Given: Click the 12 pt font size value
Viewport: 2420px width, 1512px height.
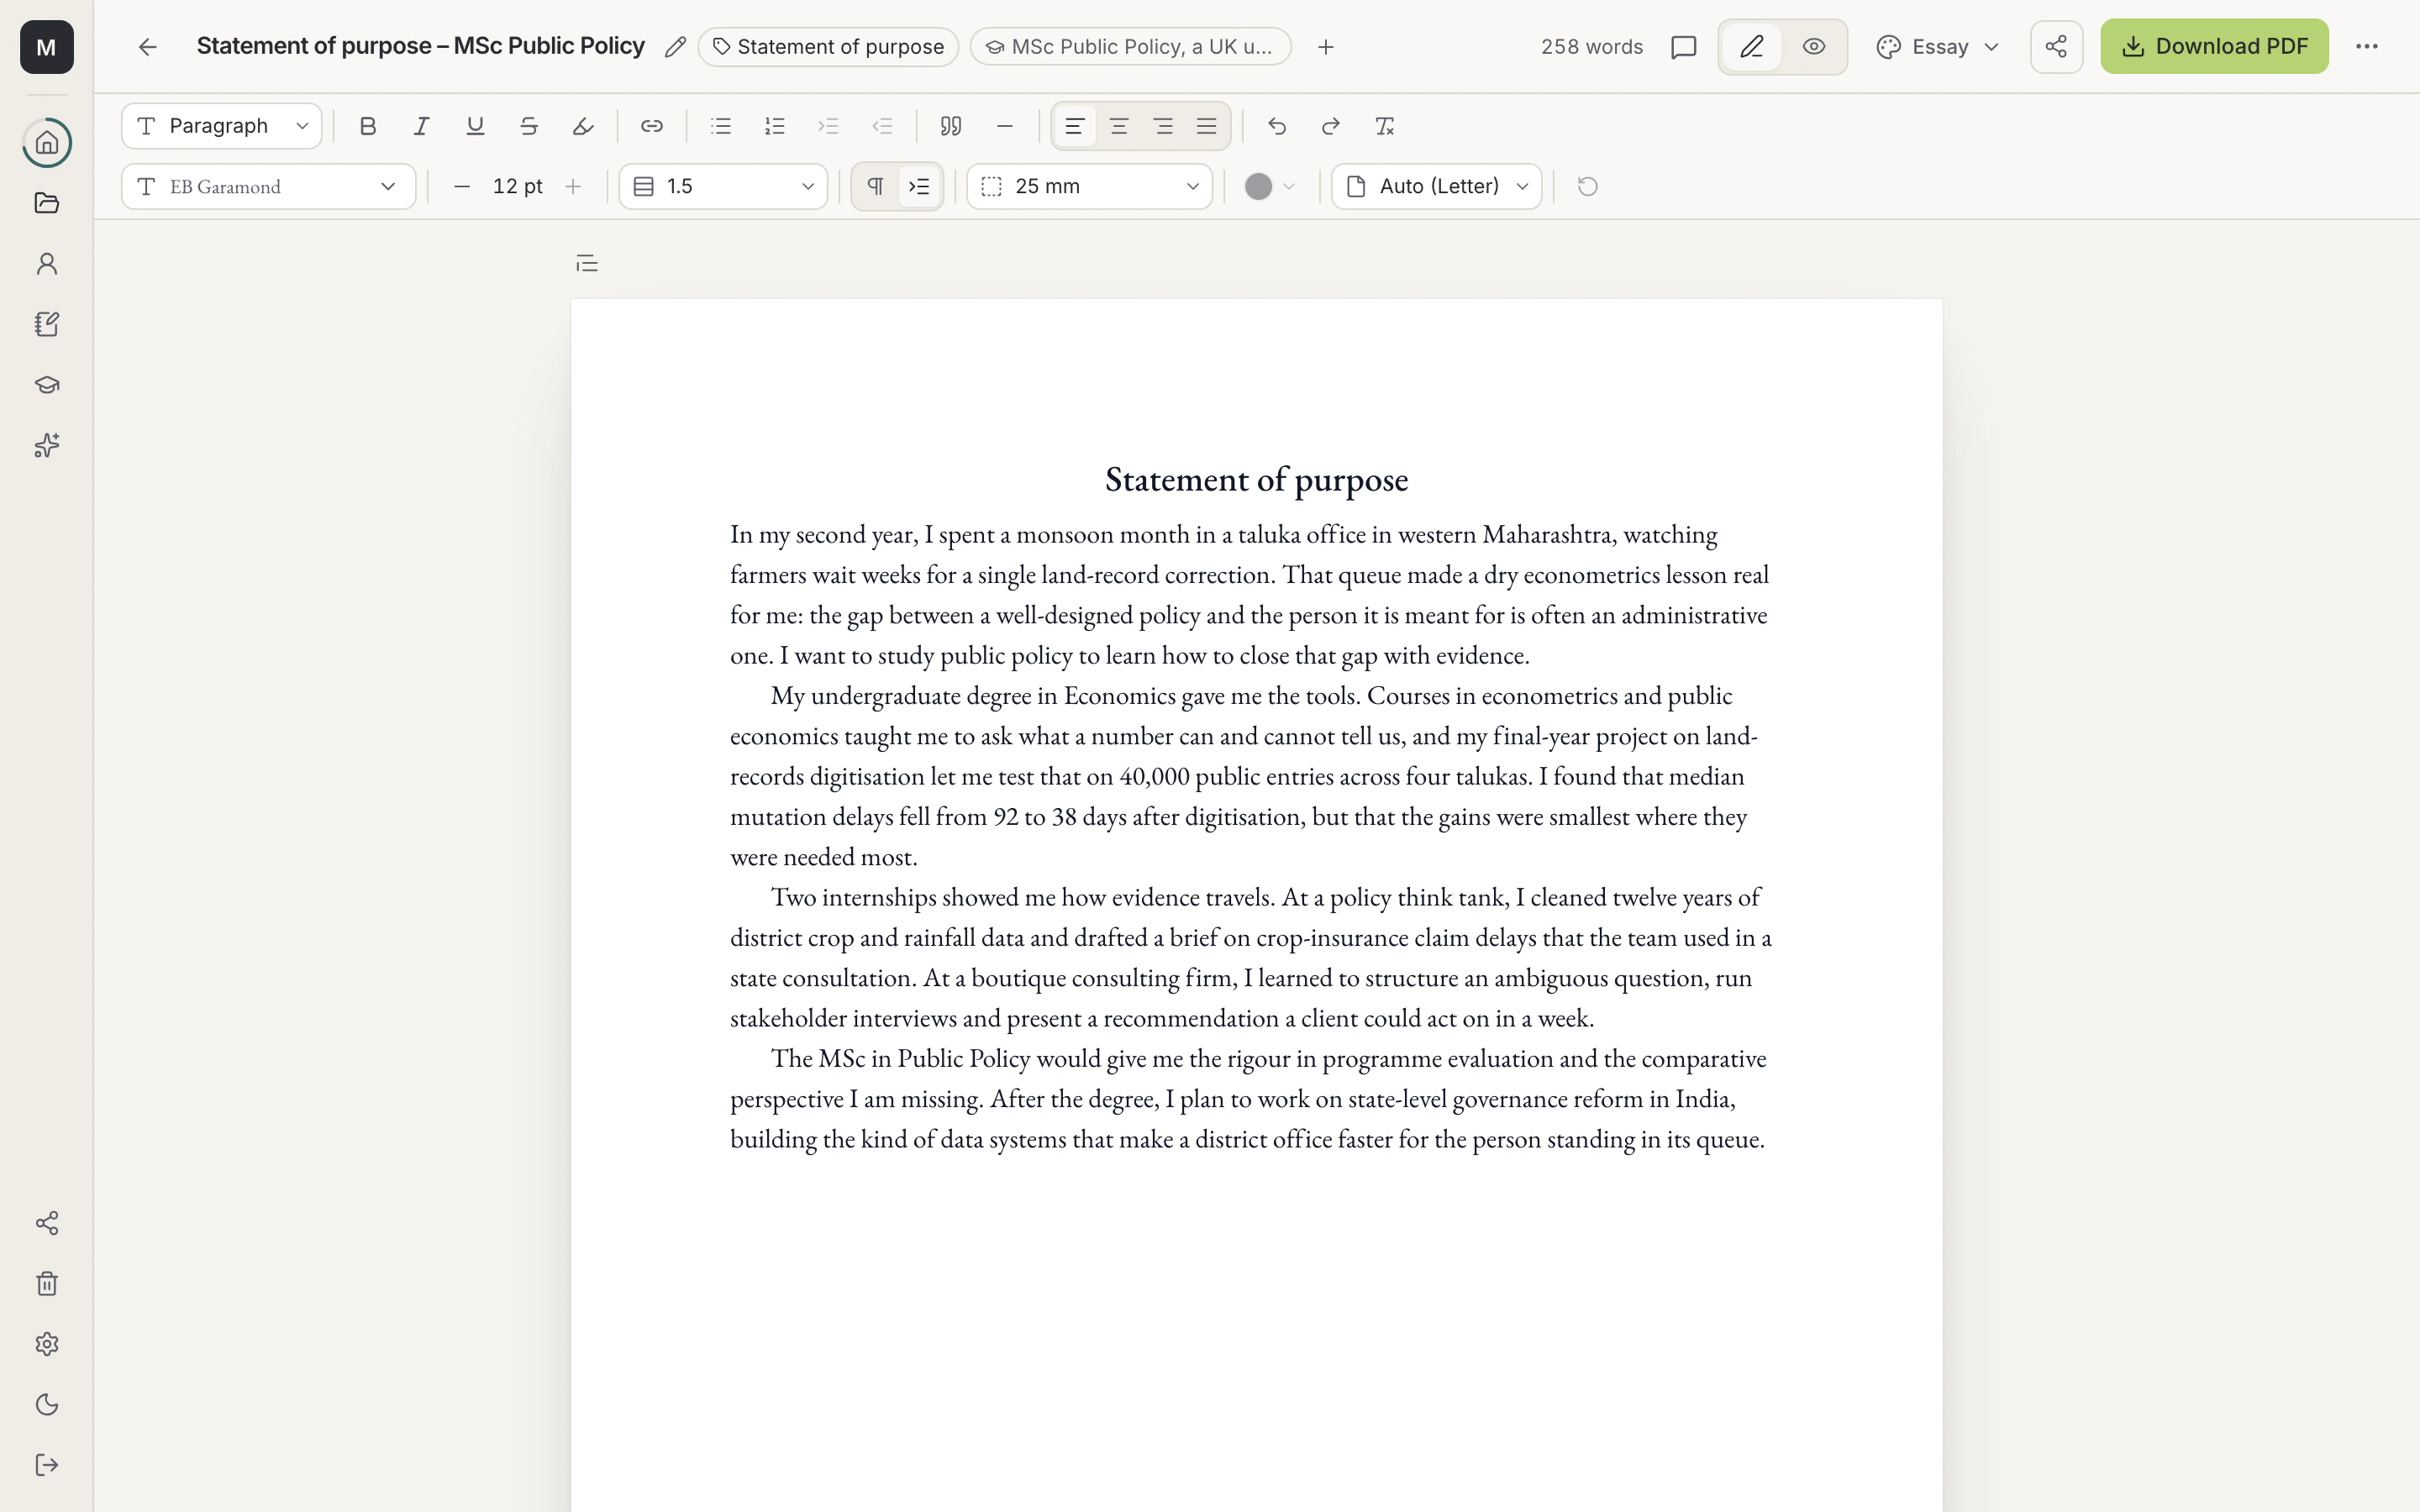Looking at the screenshot, I should pyautogui.click(x=517, y=186).
